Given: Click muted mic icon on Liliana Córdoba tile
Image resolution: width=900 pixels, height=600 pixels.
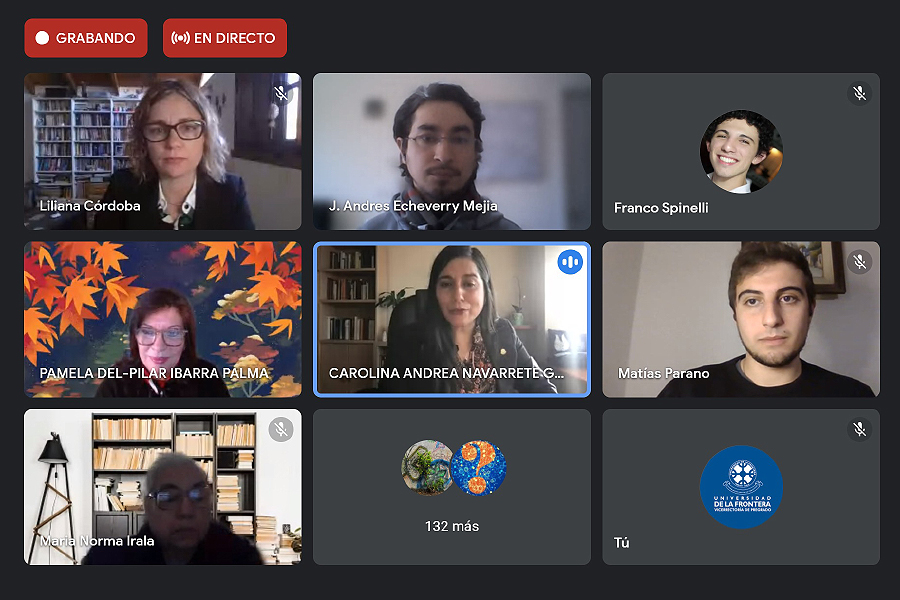Looking at the screenshot, I should click(x=281, y=93).
